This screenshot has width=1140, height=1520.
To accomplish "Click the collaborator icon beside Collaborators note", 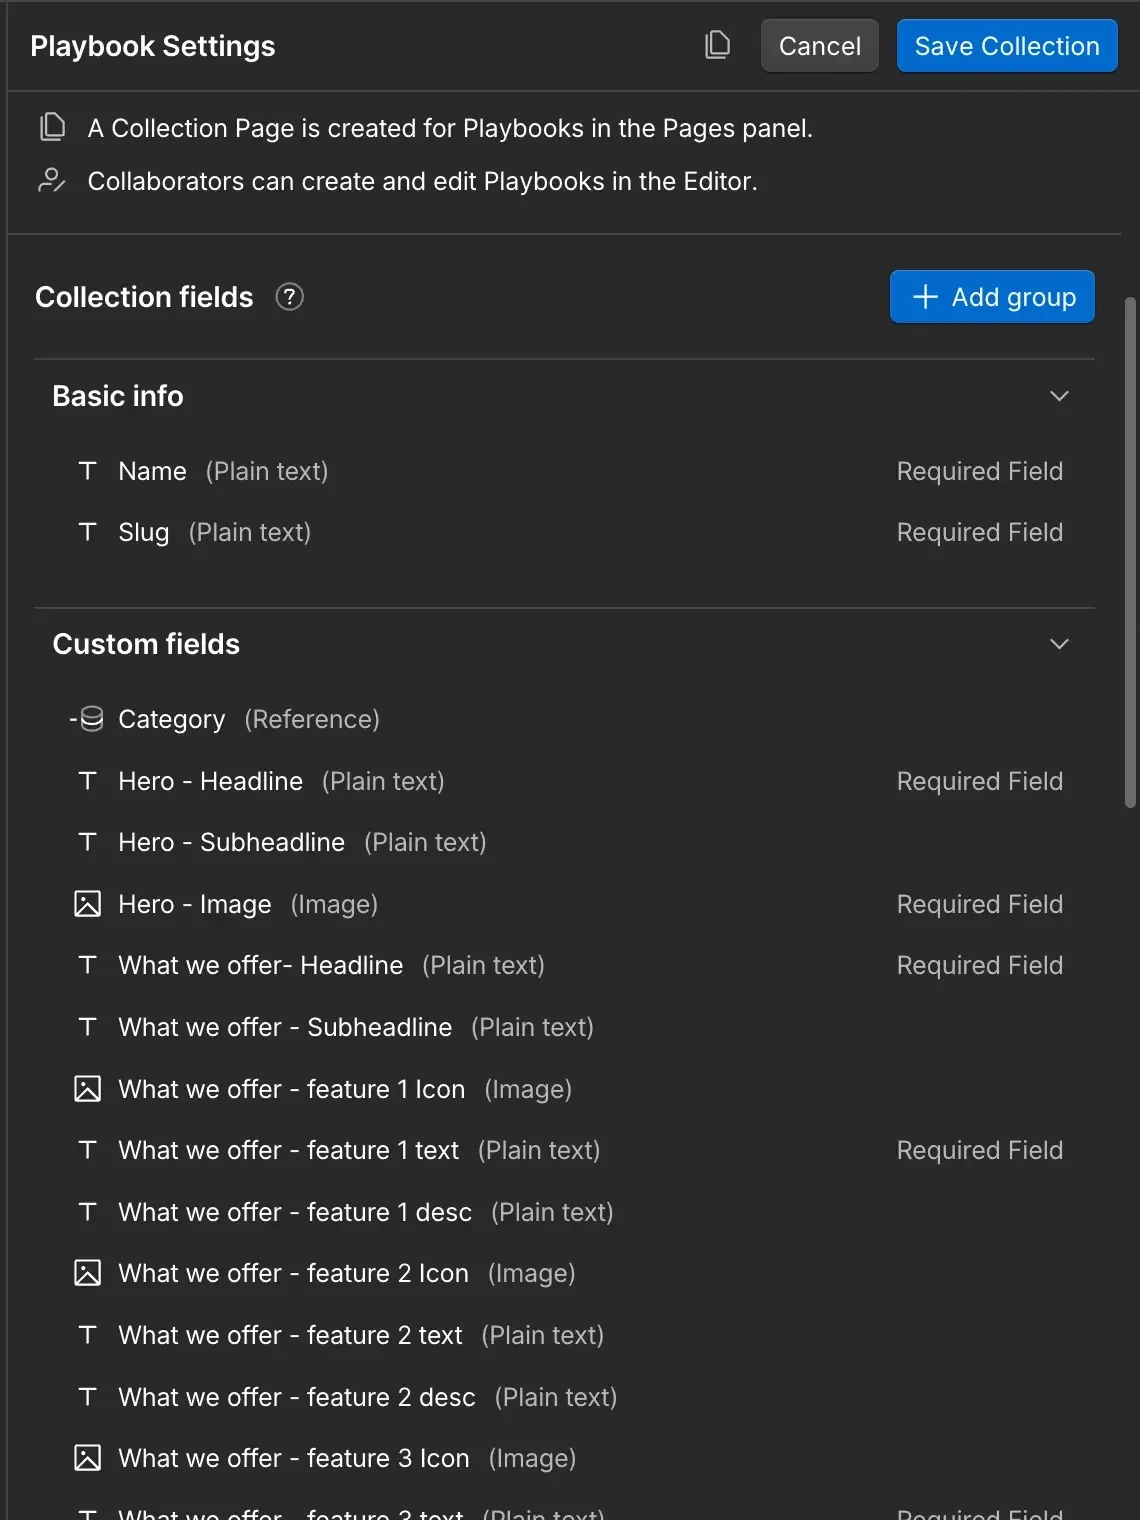I will [x=52, y=180].
